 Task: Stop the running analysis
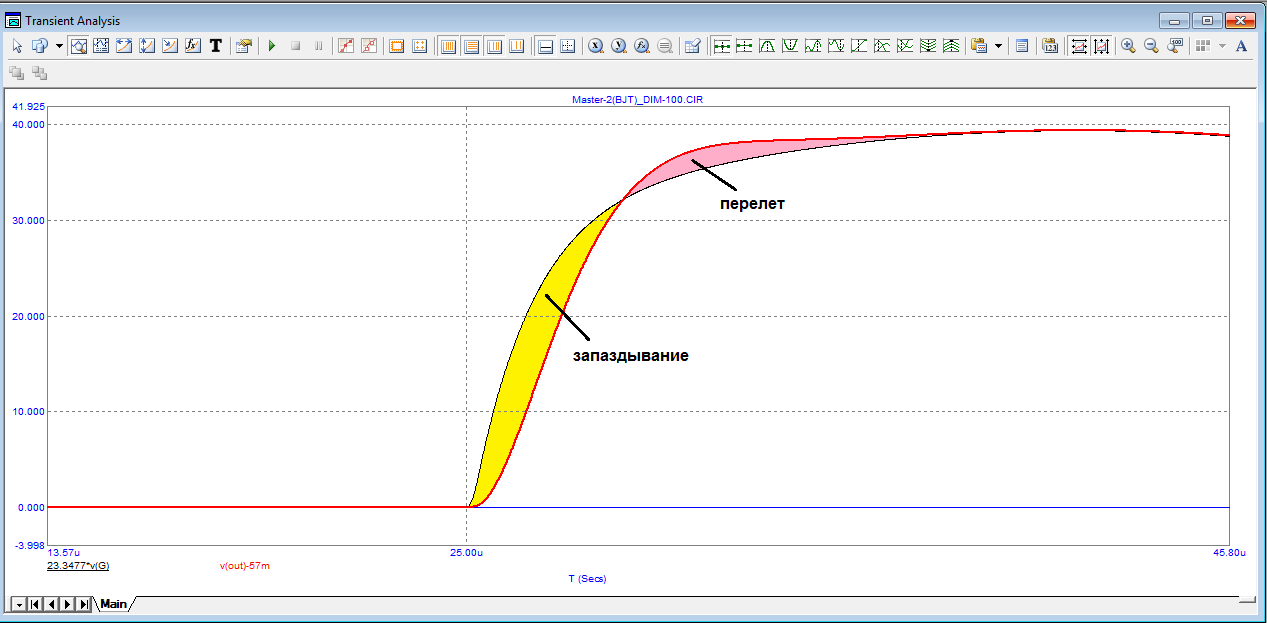click(295, 46)
